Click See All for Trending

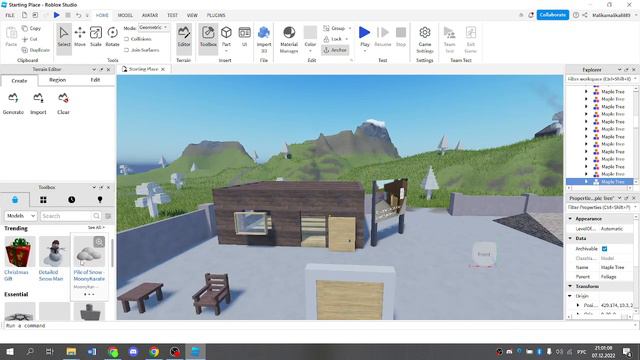(x=96, y=227)
